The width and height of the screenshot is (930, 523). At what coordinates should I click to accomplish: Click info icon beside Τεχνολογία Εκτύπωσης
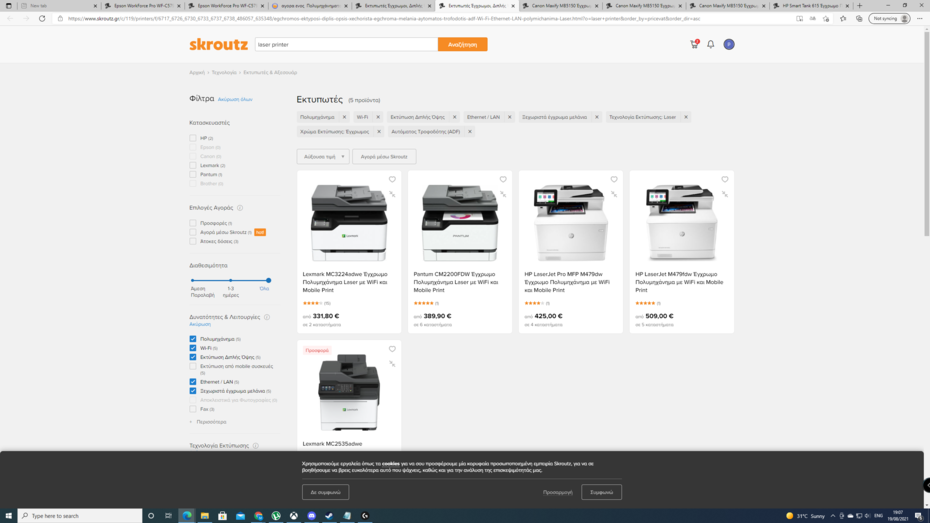256,446
